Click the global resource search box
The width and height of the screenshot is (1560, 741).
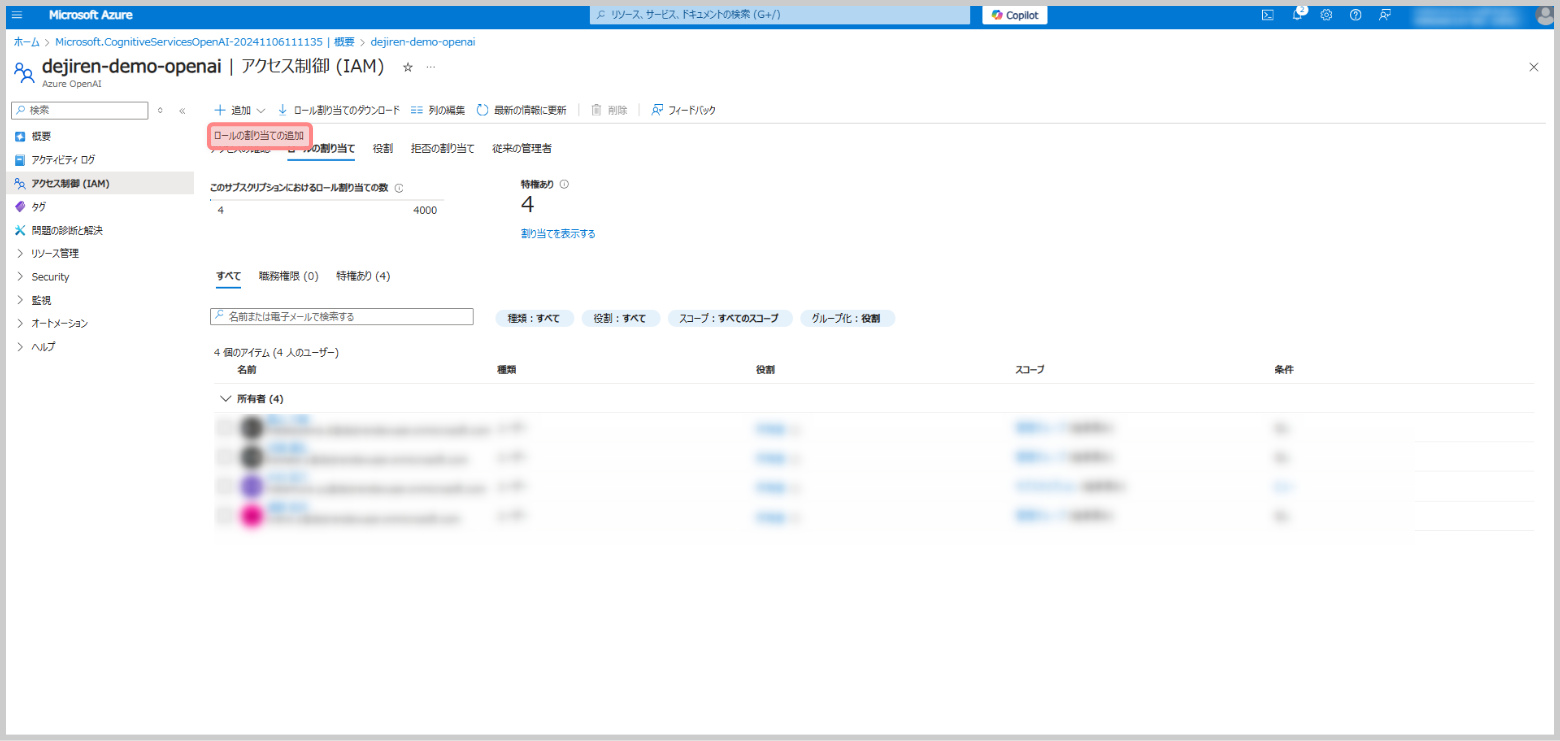780,15
